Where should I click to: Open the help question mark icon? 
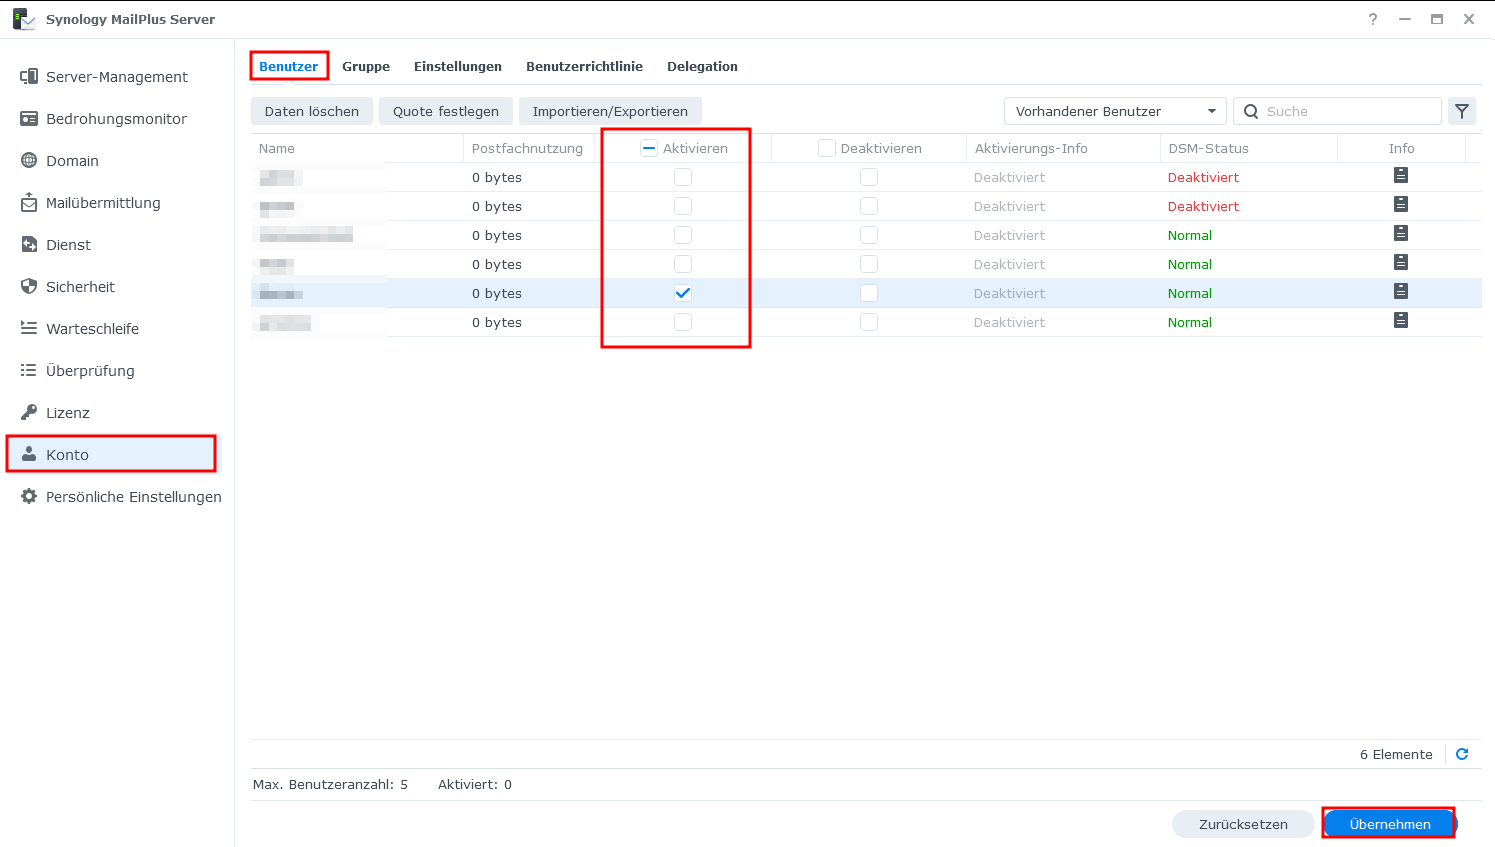point(1372,19)
